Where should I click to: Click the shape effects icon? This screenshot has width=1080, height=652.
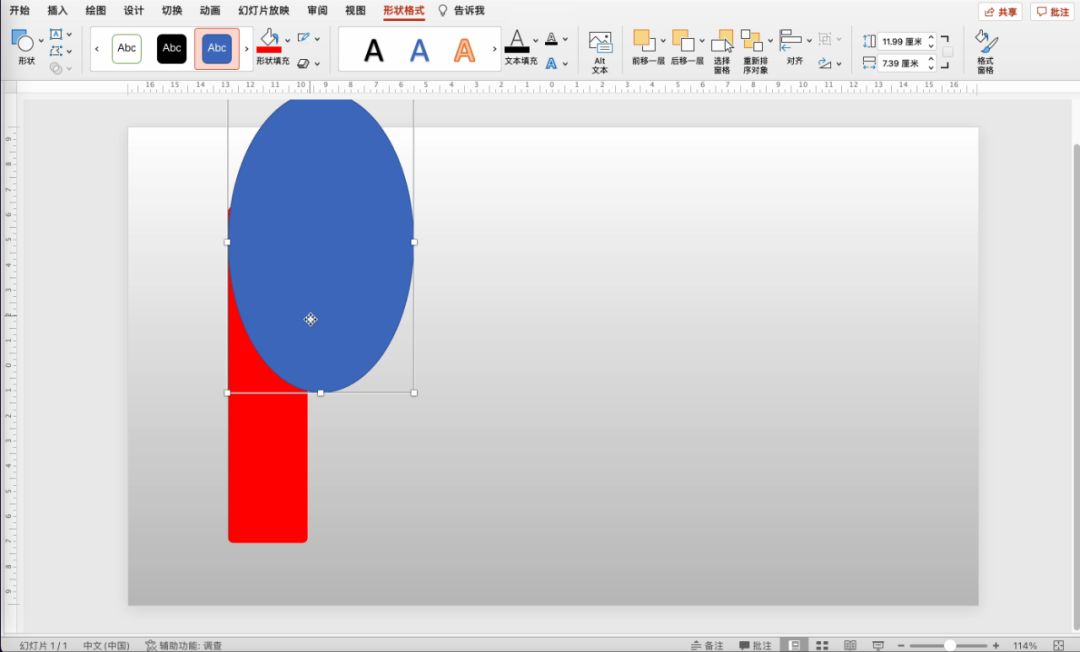point(304,63)
